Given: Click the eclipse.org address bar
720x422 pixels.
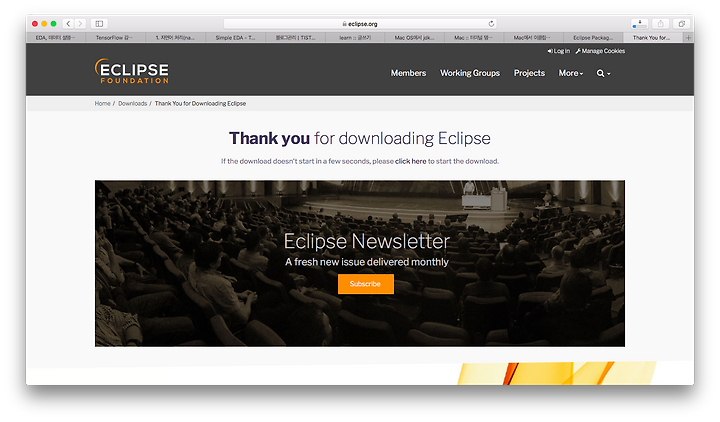Looking at the screenshot, I should pos(360,24).
